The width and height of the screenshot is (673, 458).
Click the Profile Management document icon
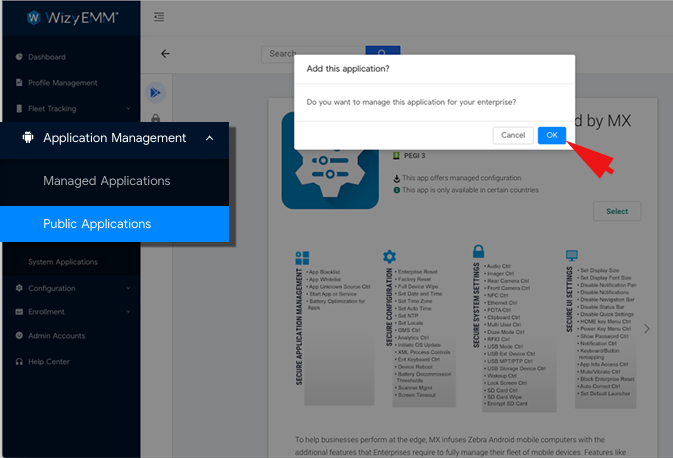pyautogui.click(x=19, y=82)
